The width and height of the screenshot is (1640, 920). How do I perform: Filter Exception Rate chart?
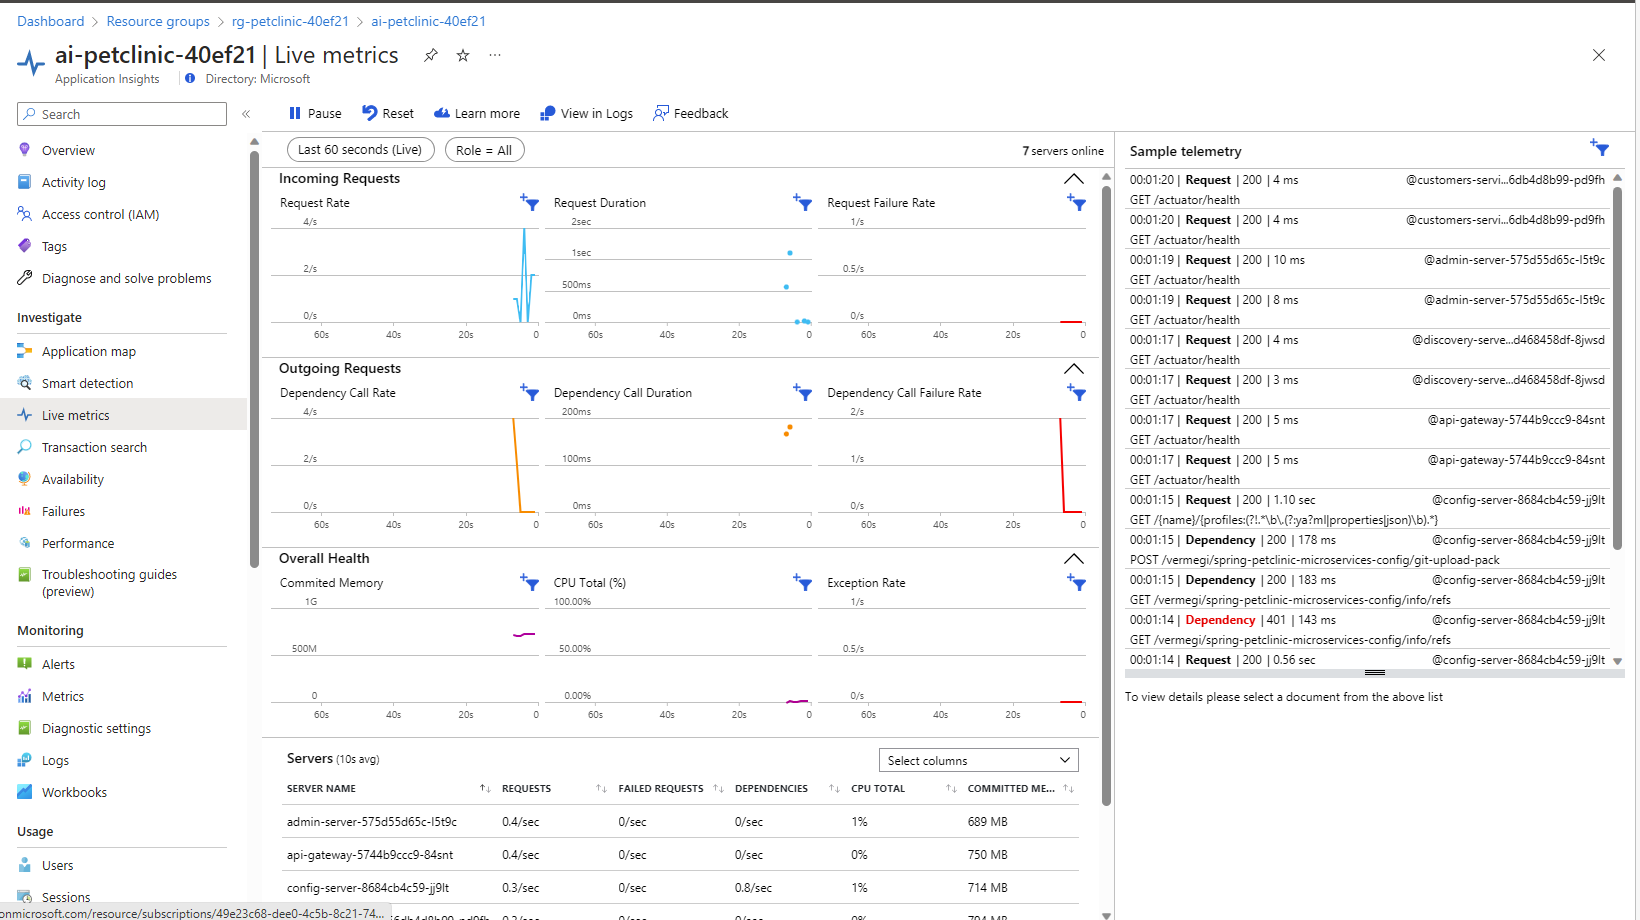[1076, 582]
